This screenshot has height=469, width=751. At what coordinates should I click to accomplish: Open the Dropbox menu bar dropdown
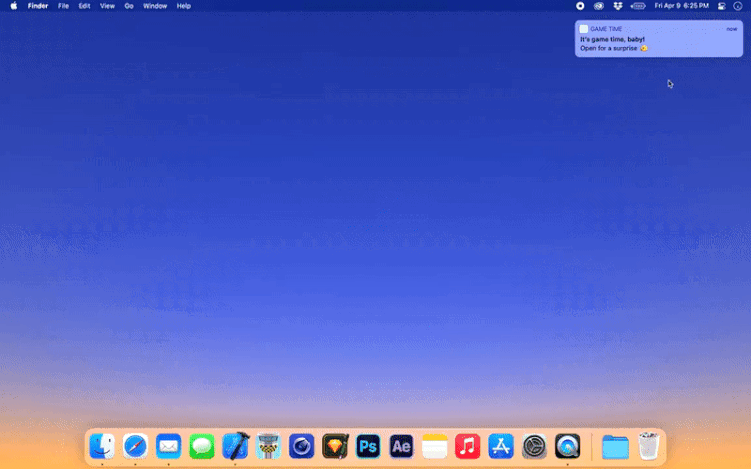point(617,6)
